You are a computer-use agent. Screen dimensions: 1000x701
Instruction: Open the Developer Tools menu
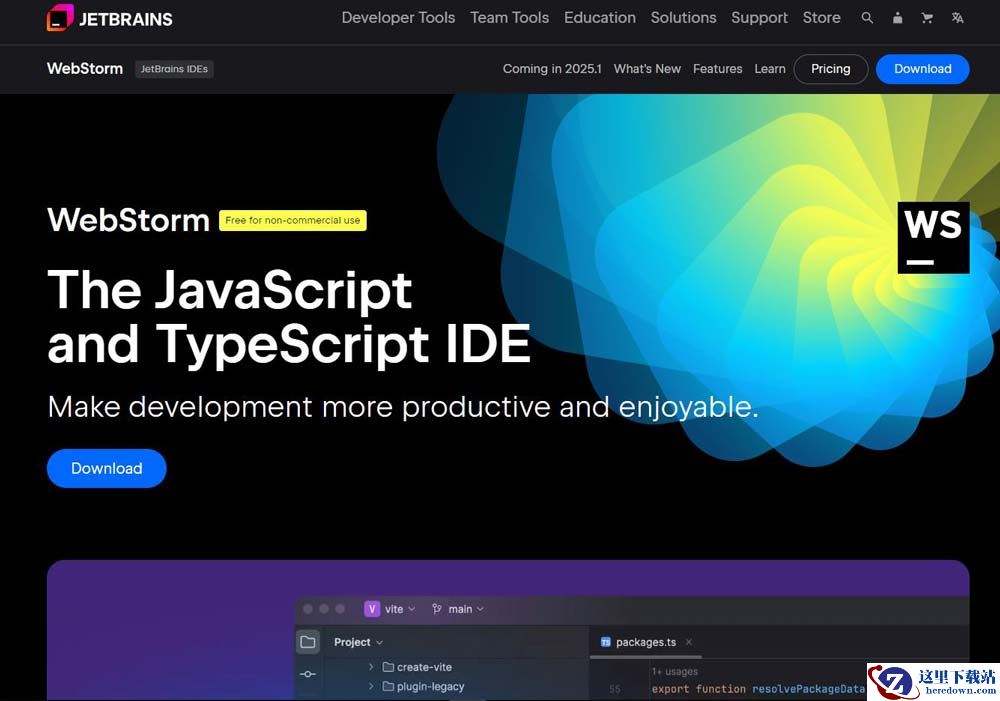(x=398, y=18)
